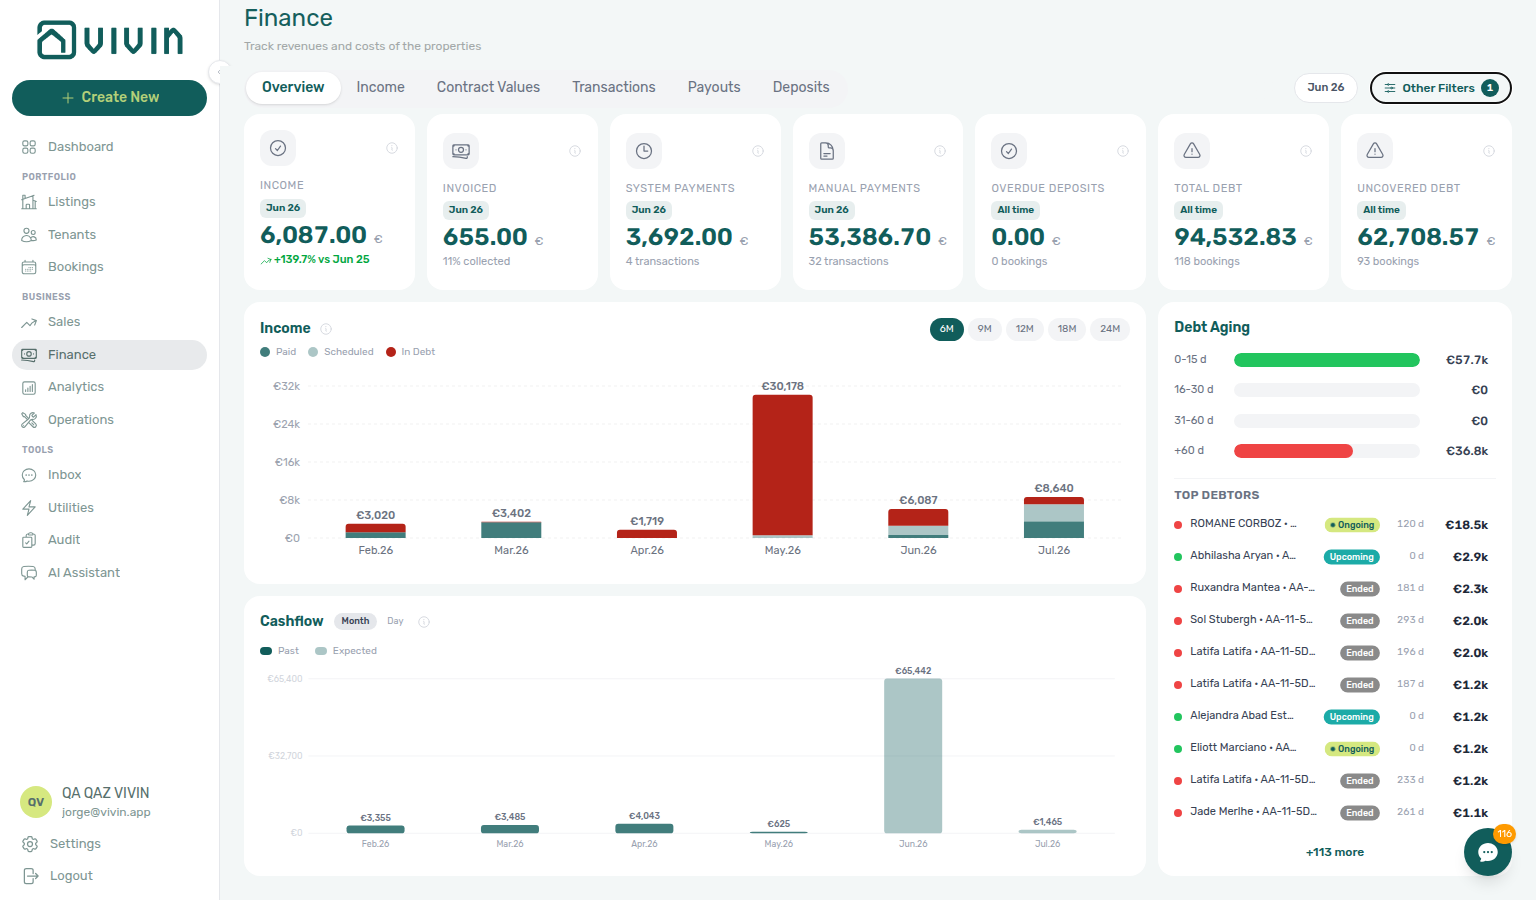Open Other Filters panel
This screenshot has height=900, width=1536.
click(1440, 88)
